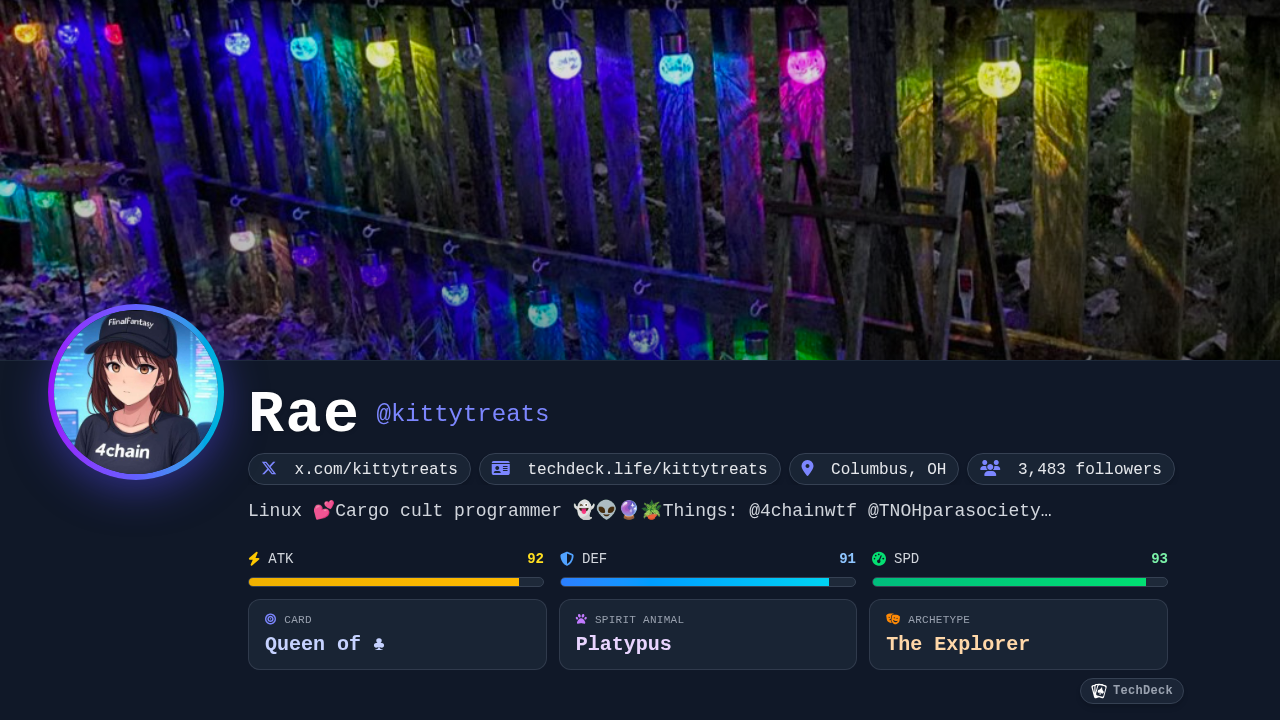This screenshot has height=720, width=1280.
Task: Click the target icon beside CARD label
Action: 270,619
